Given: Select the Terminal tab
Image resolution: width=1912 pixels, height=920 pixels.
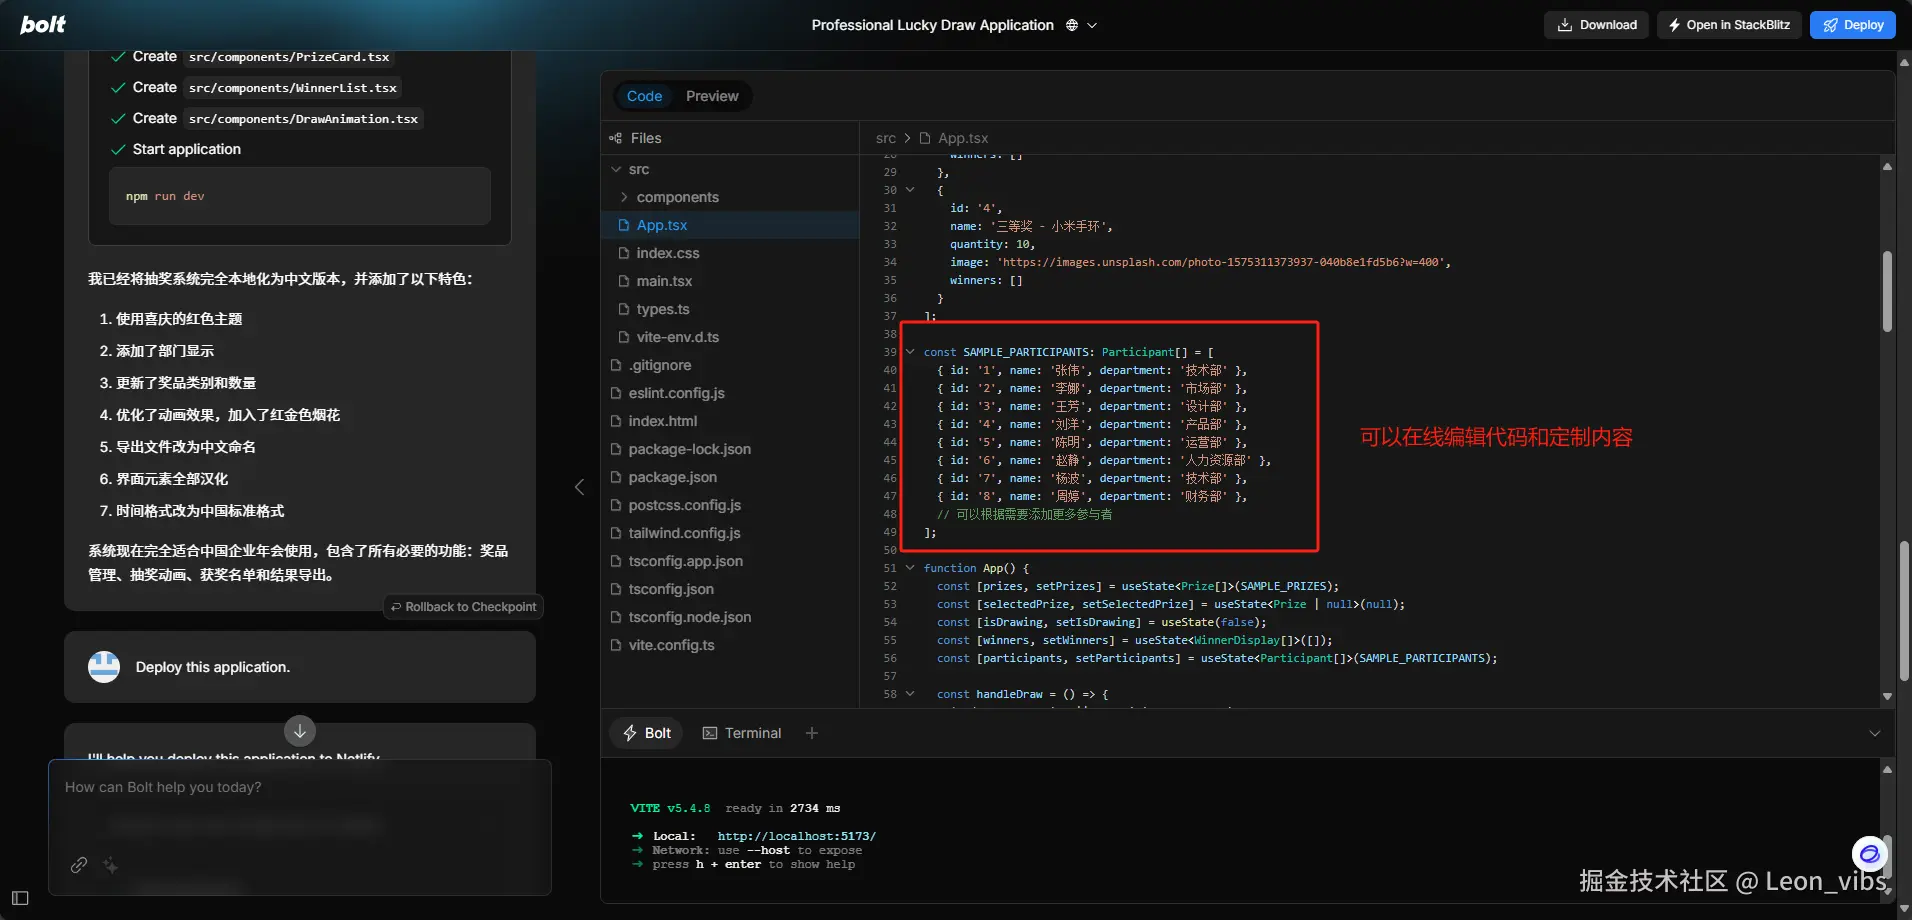Looking at the screenshot, I should pyautogui.click(x=742, y=733).
